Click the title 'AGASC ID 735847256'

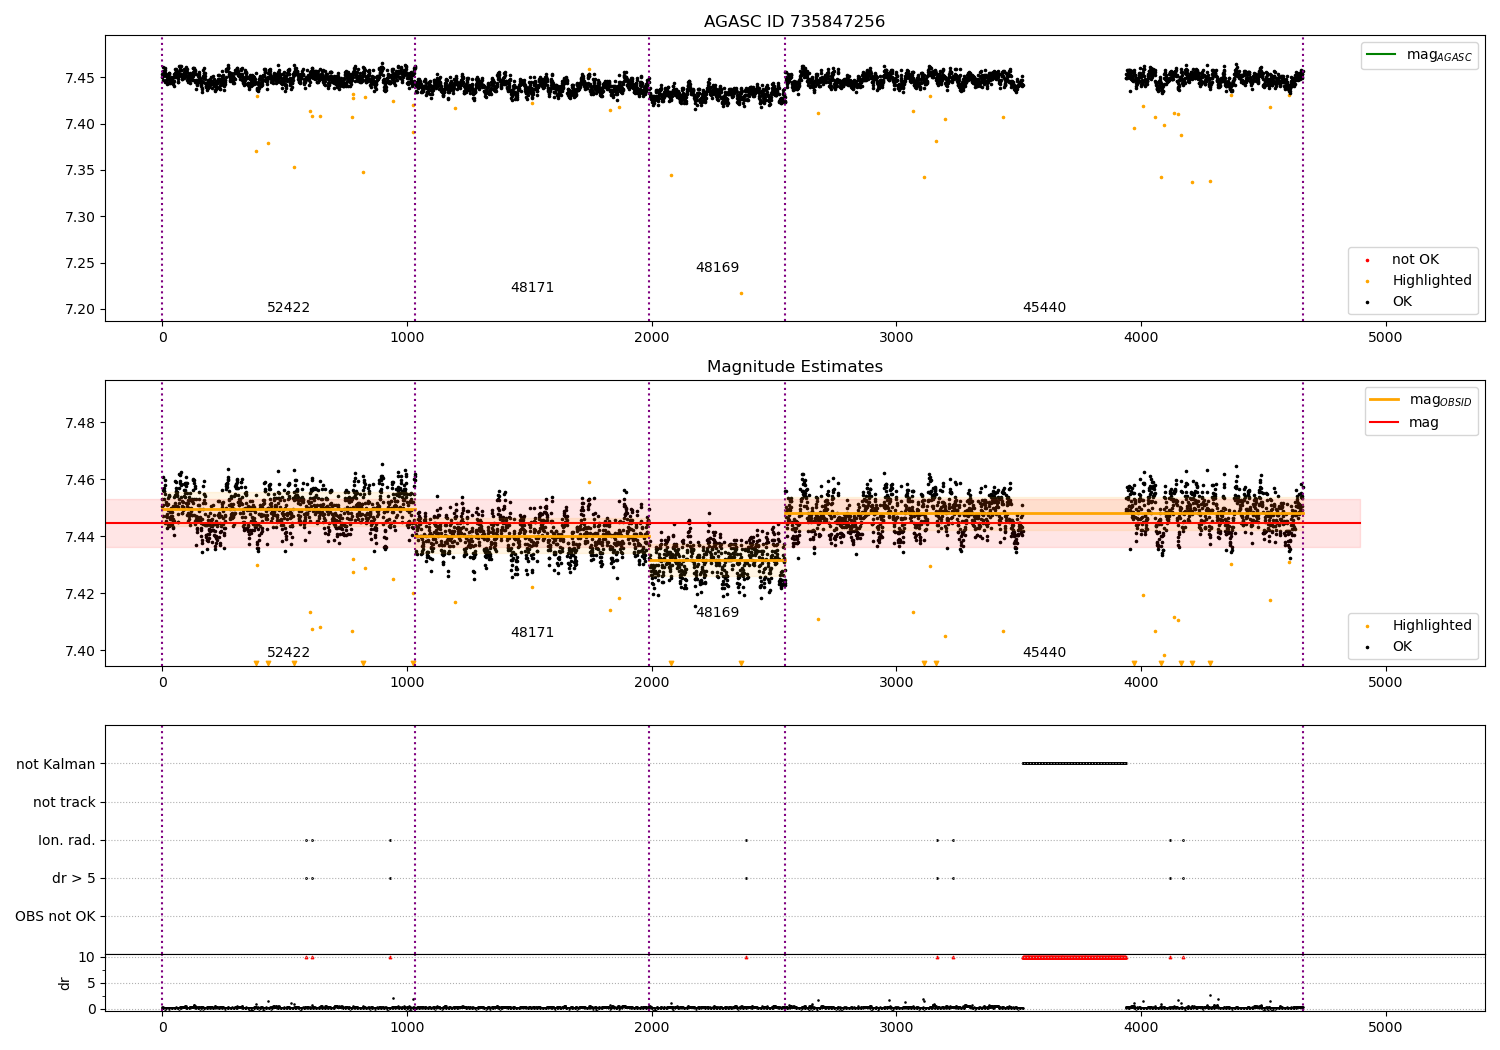click(794, 22)
